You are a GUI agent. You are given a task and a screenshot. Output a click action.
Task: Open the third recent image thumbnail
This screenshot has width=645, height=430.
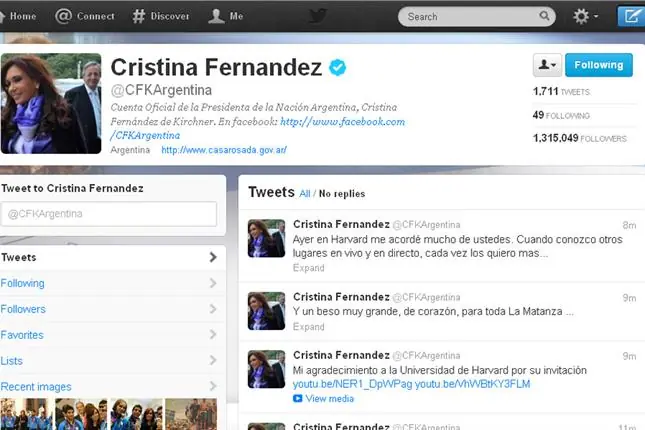click(x=136, y=414)
